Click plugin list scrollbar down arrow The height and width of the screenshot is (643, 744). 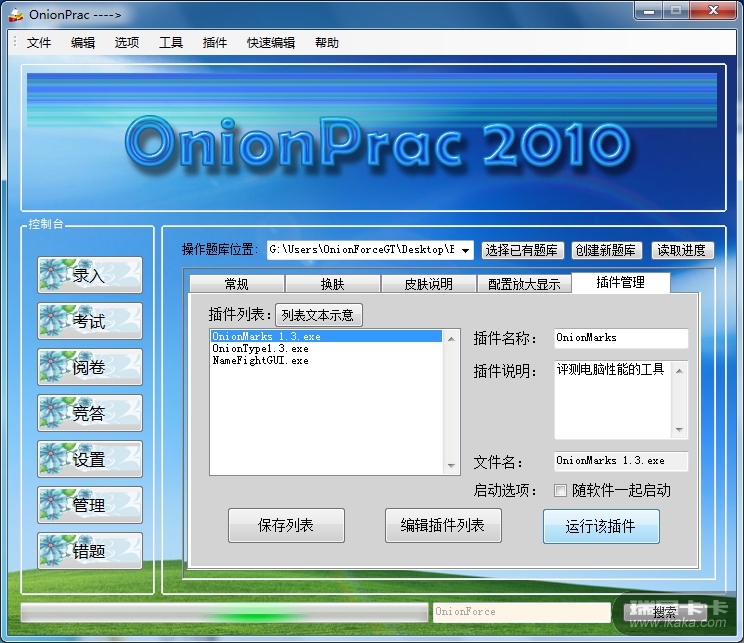click(x=451, y=466)
